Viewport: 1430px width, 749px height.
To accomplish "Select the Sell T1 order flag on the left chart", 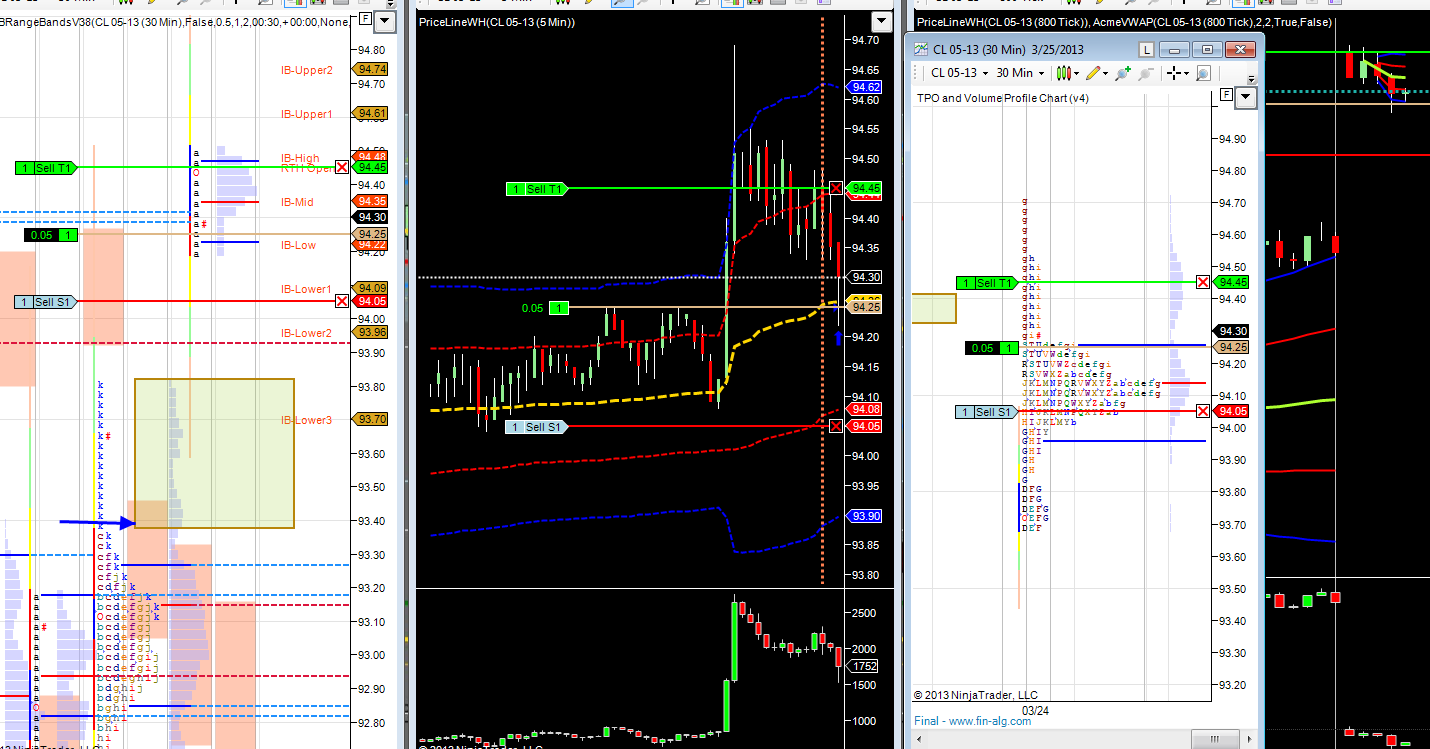I will (45, 168).
